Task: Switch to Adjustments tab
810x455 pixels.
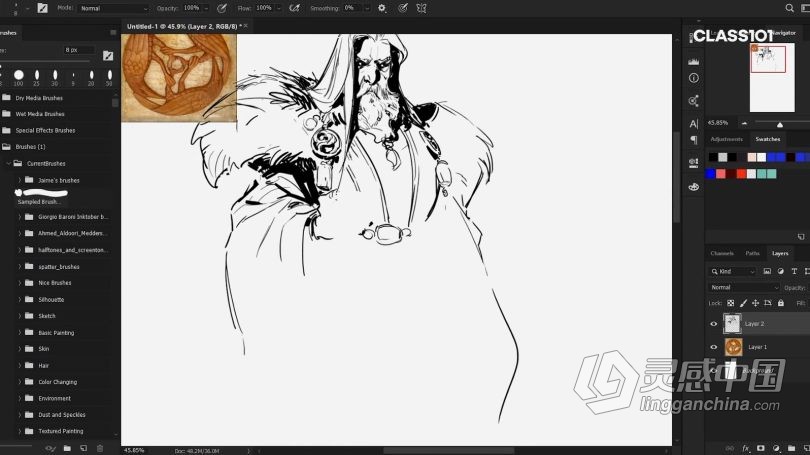Action: (726, 139)
